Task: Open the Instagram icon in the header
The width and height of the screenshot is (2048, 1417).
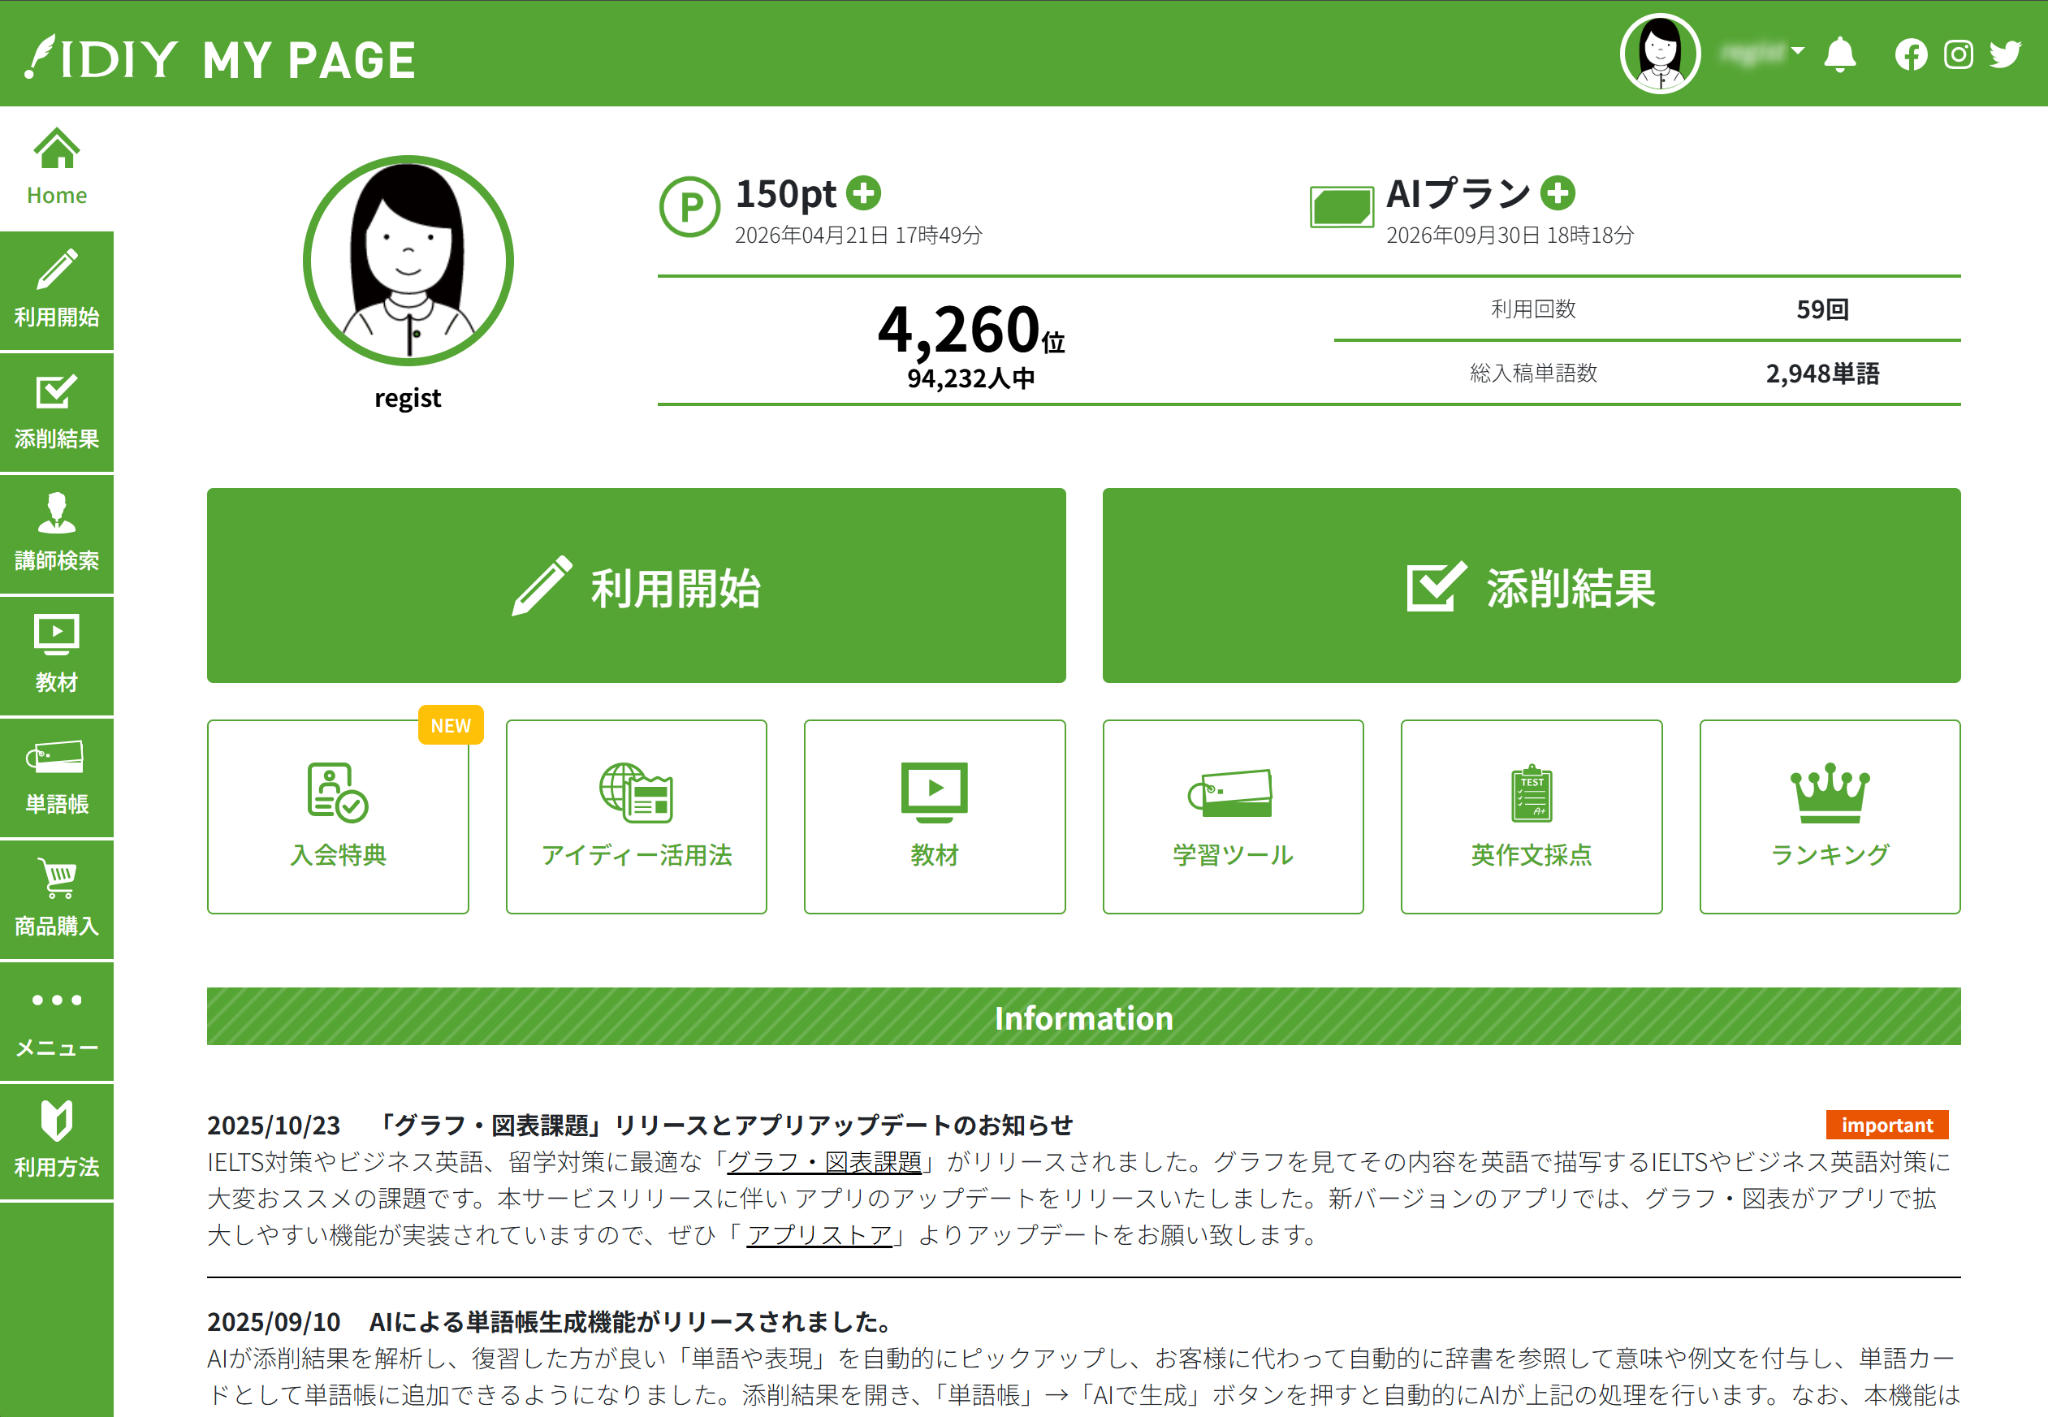Action: click(1957, 55)
